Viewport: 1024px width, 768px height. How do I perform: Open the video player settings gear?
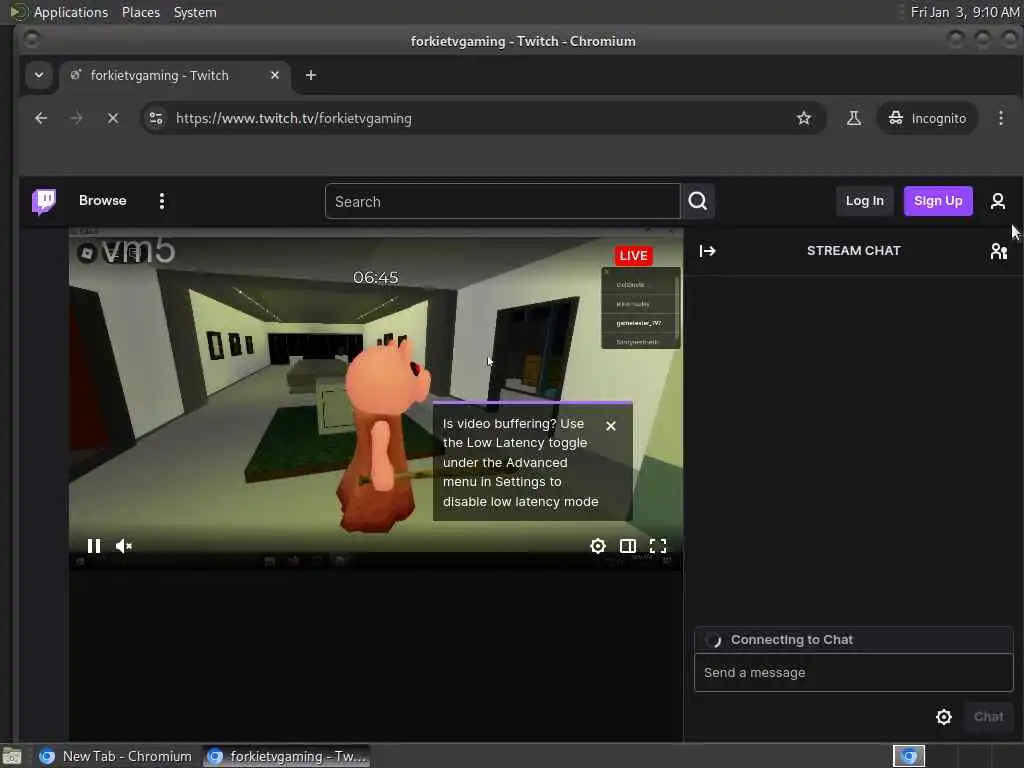(598, 545)
